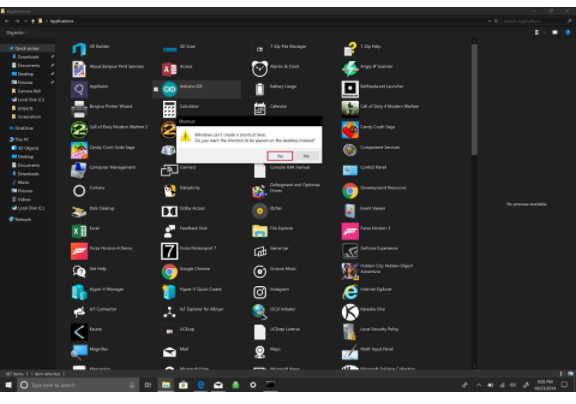Refresh the Applications folder view
Screen dimensions: 576x404
tap(496, 21)
